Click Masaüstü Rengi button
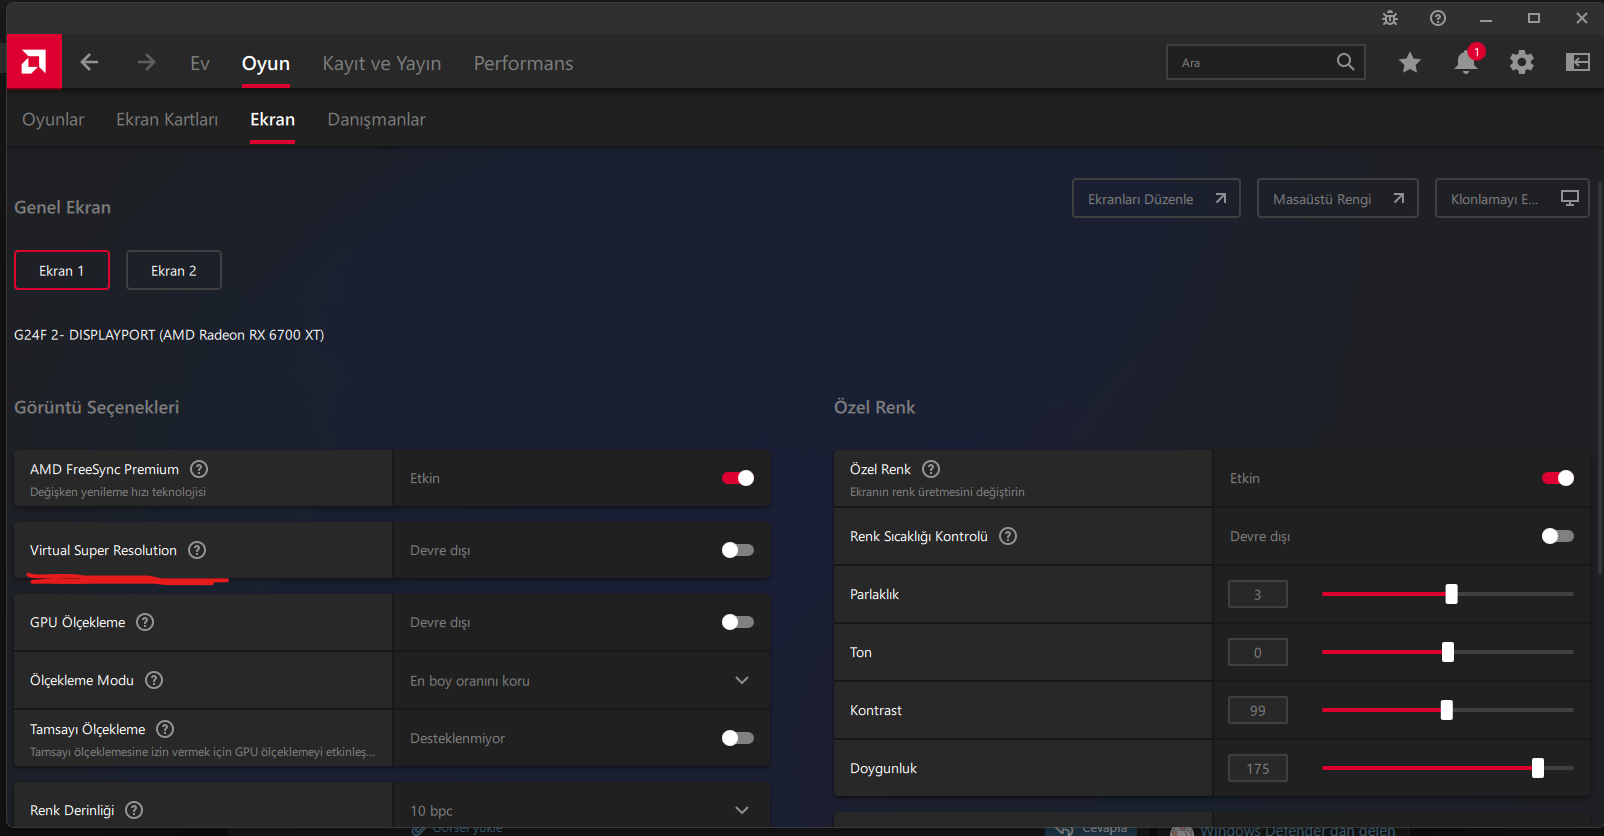The image size is (1604, 836). pos(1338,198)
